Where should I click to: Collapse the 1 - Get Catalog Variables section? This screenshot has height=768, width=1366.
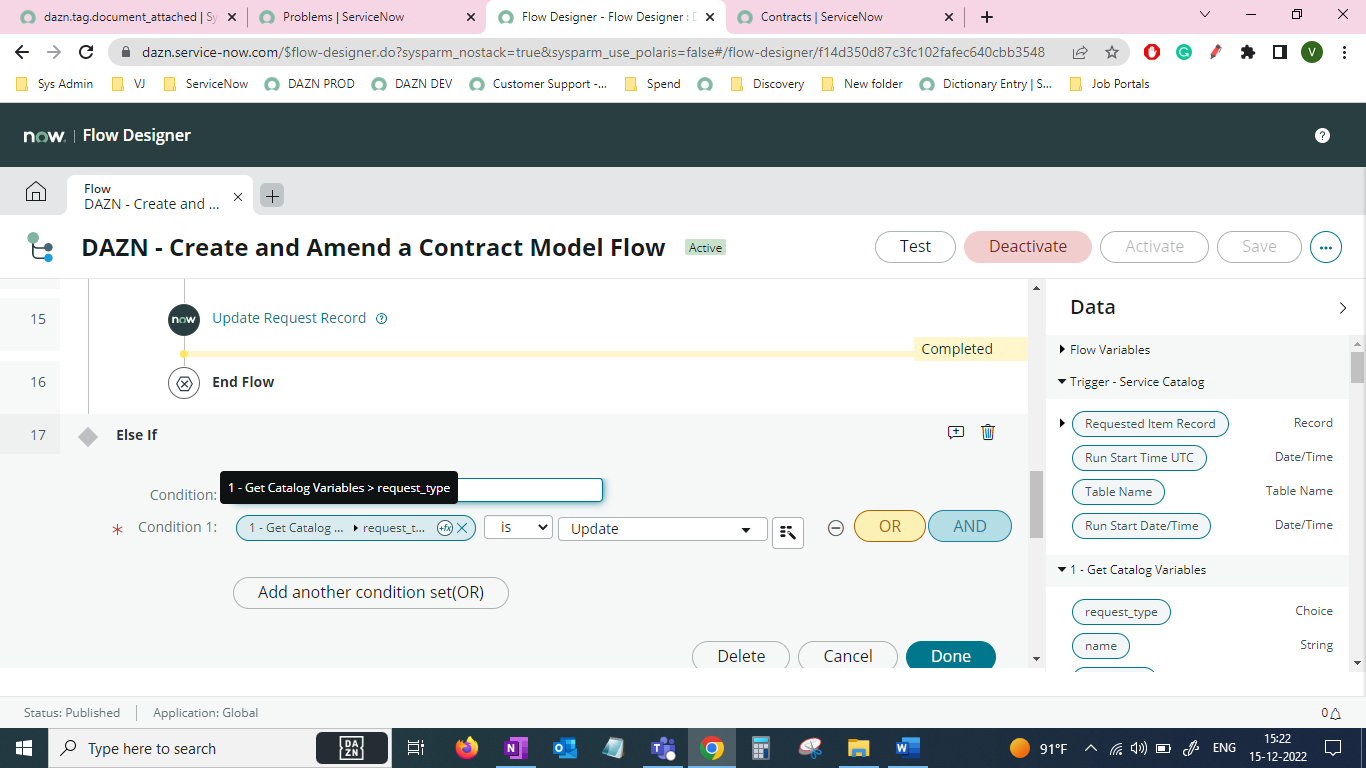click(1062, 570)
